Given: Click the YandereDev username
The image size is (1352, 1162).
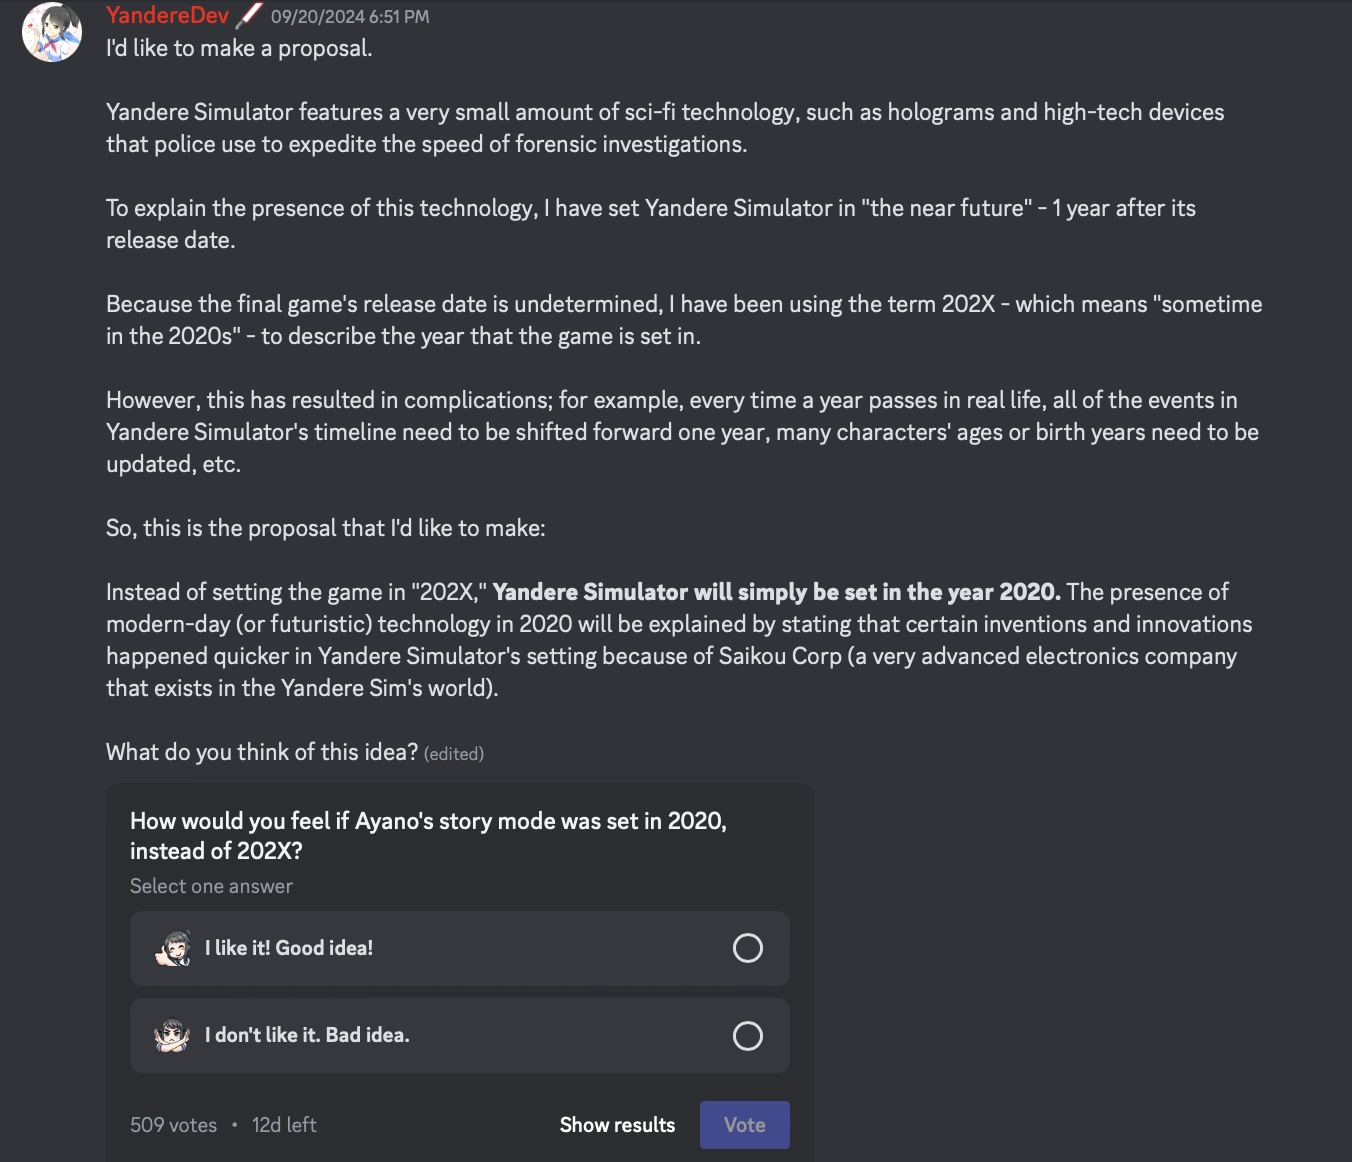Looking at the screenshot, I should pyautogui.click(x=167, y=16).
